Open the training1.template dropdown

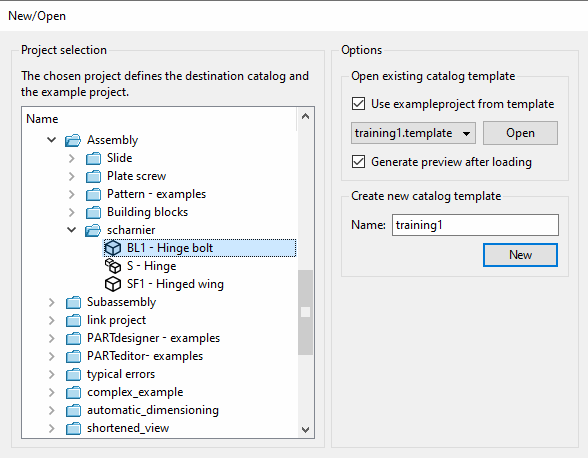tap(413, 133)
